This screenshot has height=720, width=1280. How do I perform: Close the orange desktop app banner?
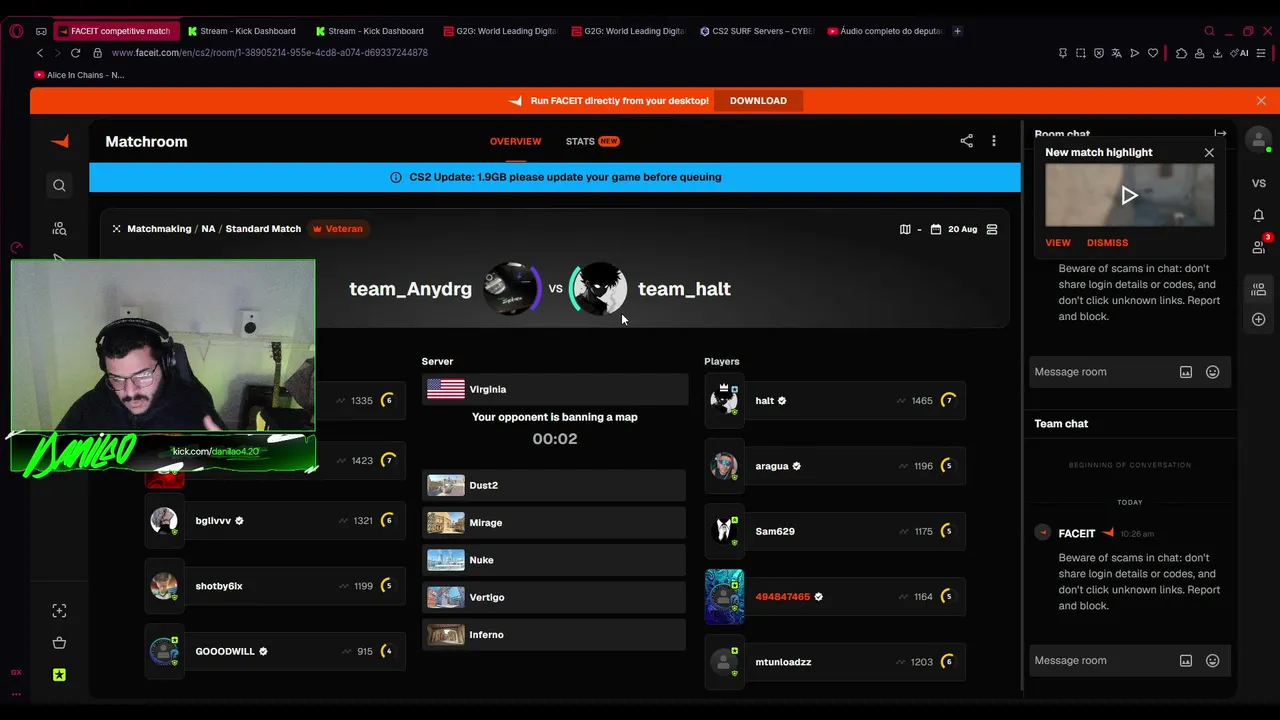click(x=1261, y=101)
